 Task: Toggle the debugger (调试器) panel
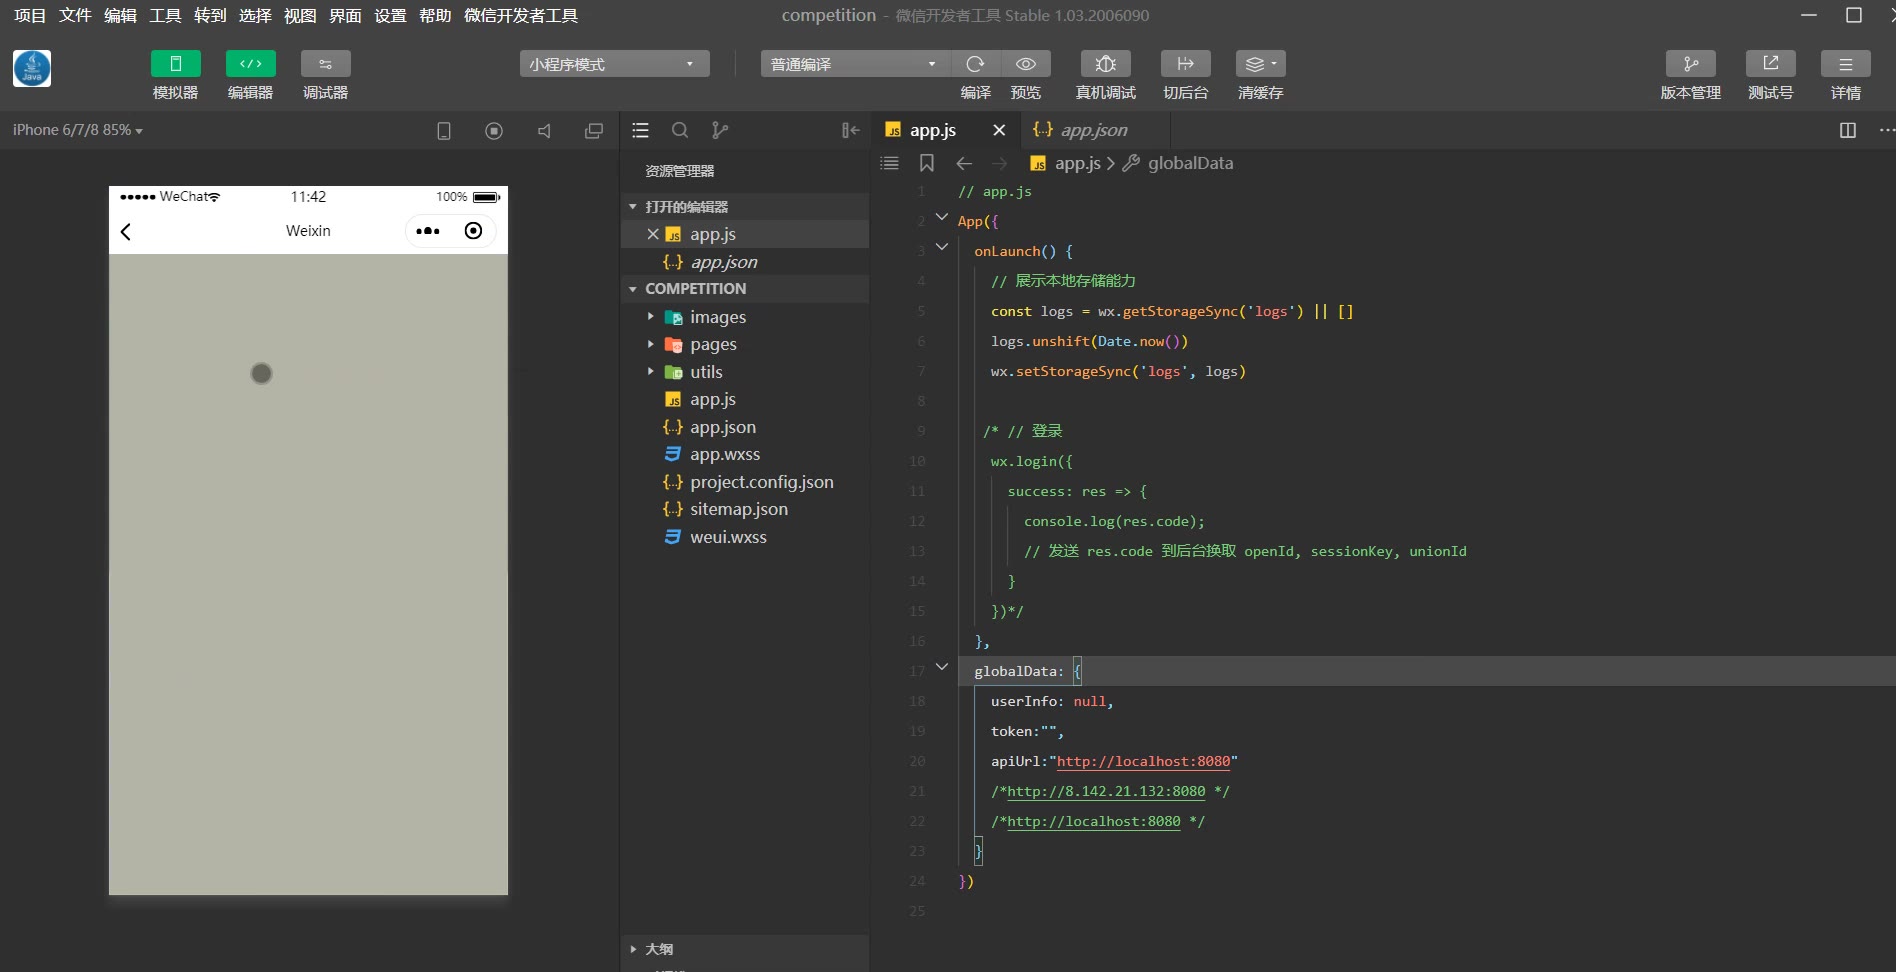tap(325, 64)
